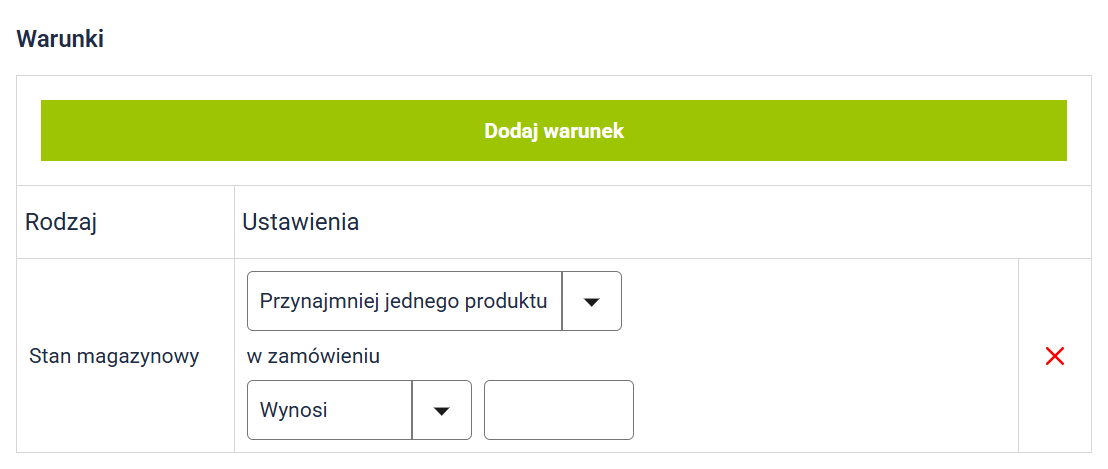Click the 'Wynosi' selected value text
This screenshot has height=469, width=1108.
(294, 410)
